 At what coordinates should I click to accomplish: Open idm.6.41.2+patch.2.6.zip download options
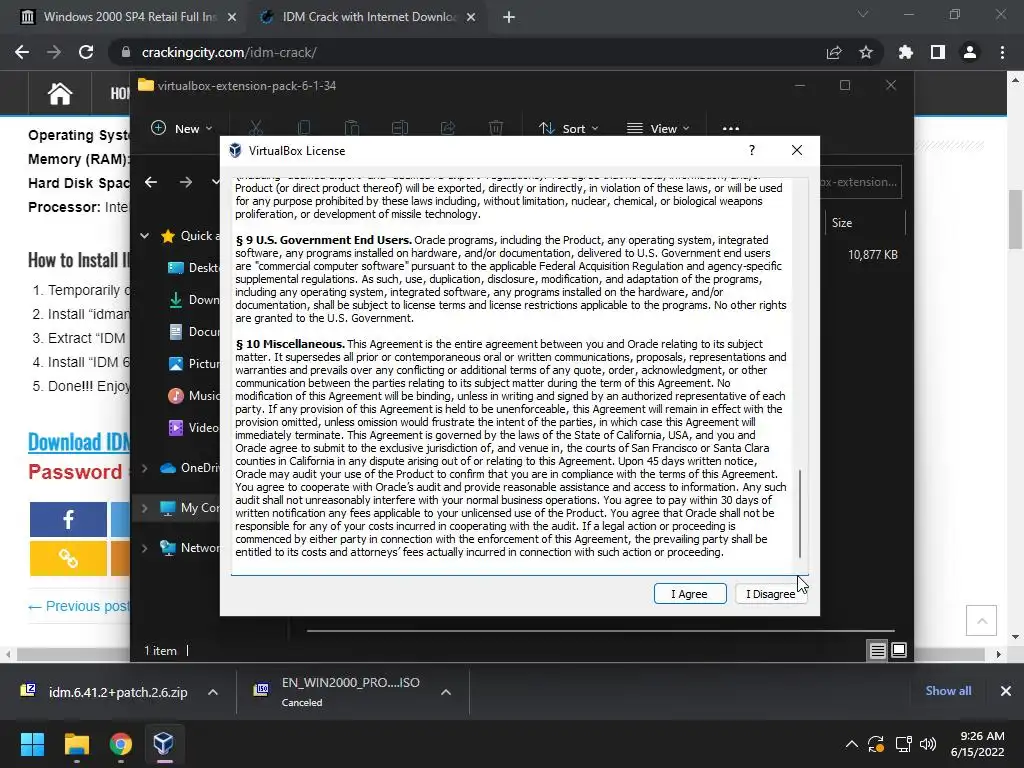213,692
